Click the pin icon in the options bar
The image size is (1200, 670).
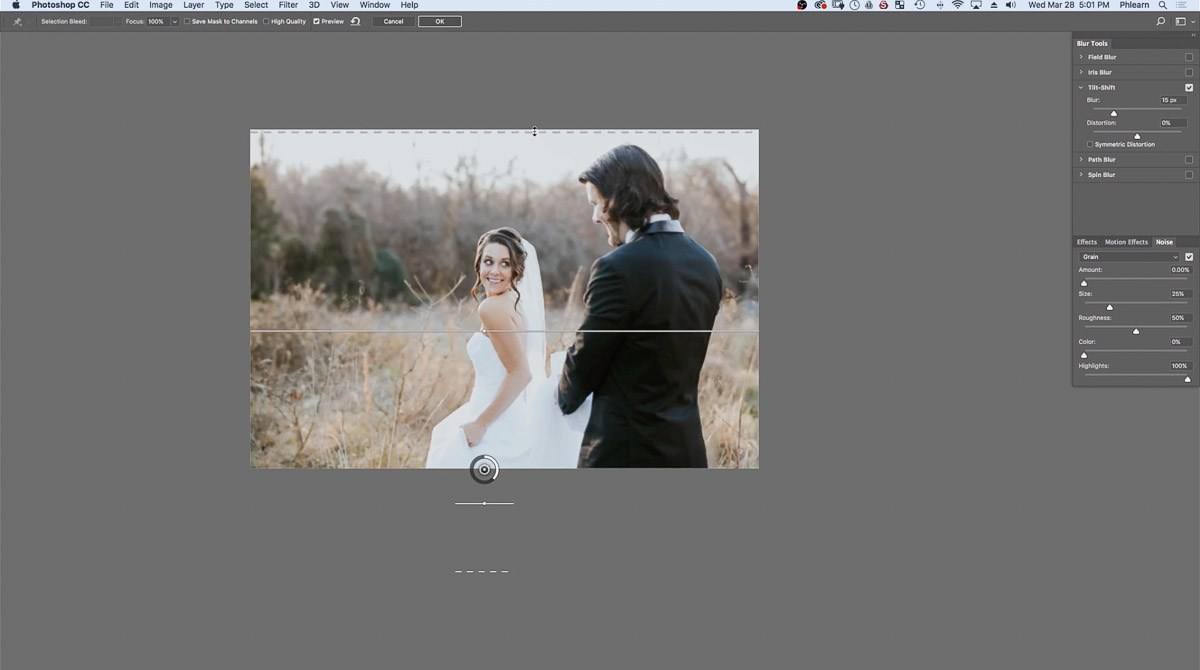(x=17, y=21)
